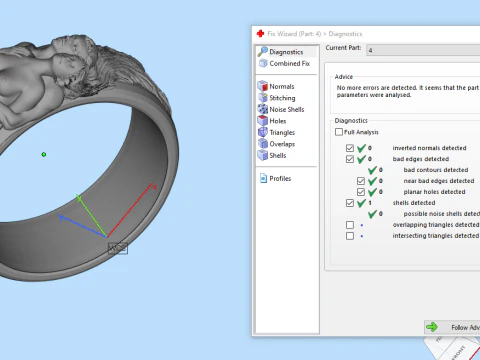Switch to Combined Fix page
The width and height of the screenshot is (480, 360).
290,63
